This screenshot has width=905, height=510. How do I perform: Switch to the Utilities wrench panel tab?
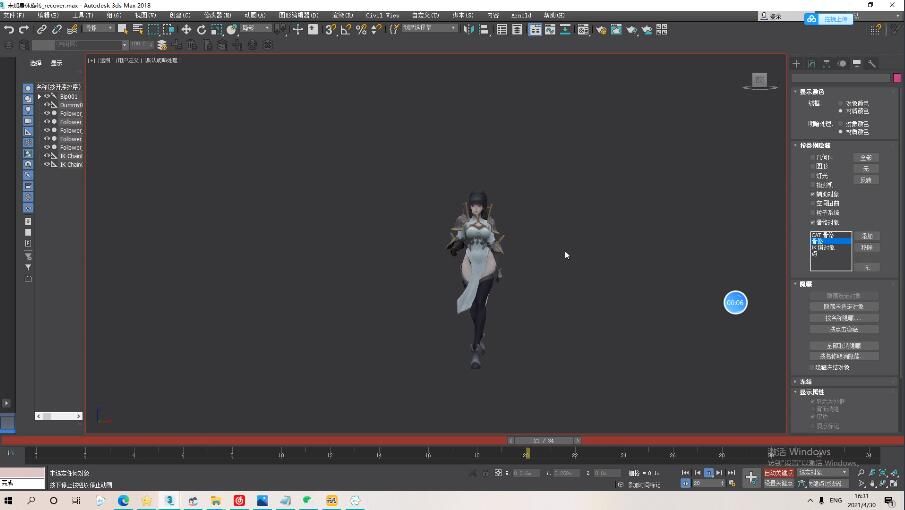click(x=872, y=63)
